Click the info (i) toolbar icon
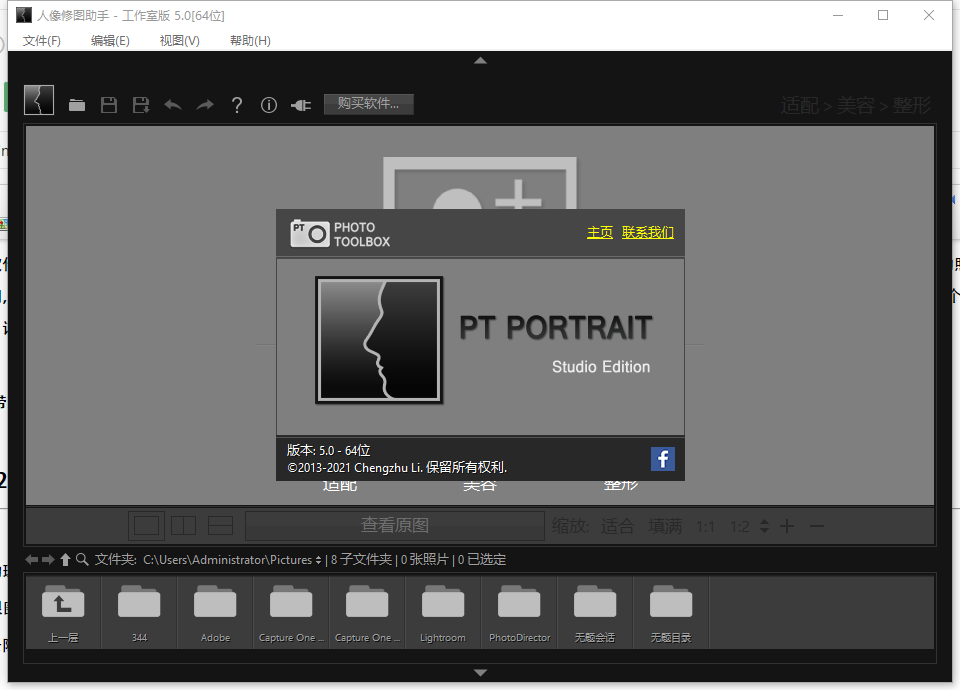This screenshot has width=960, height=690. 268,104
